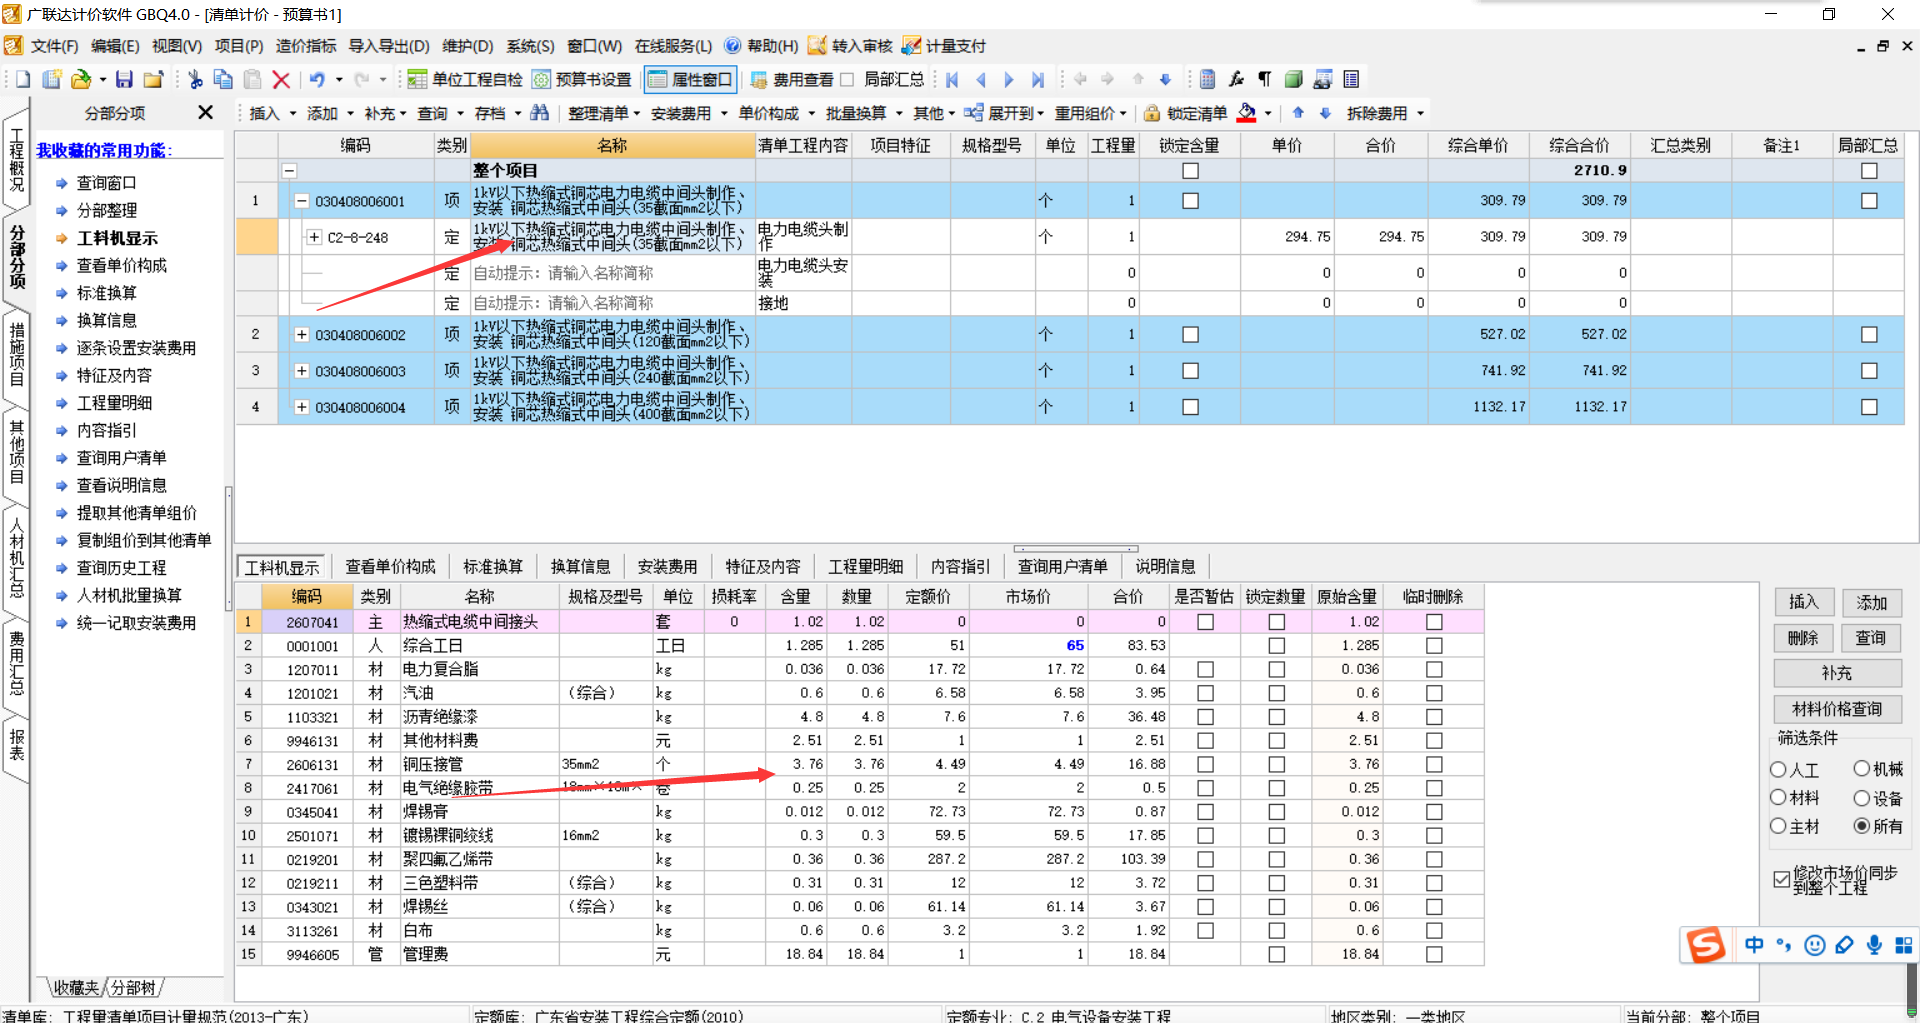The image size is (1920, 1023).
Task: Go to last record navigation icon
Action: (1037, 80)
